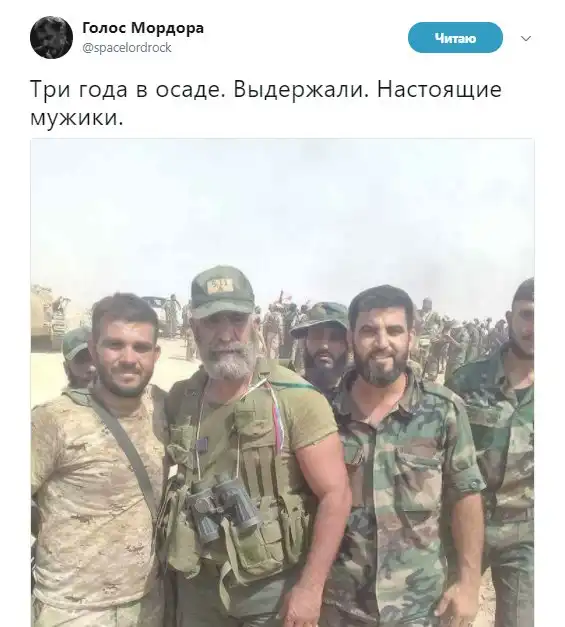Viewport: 565px width, 627px height.
Task: Expand the tweet options chevron menu
Action: coord(526,38)
